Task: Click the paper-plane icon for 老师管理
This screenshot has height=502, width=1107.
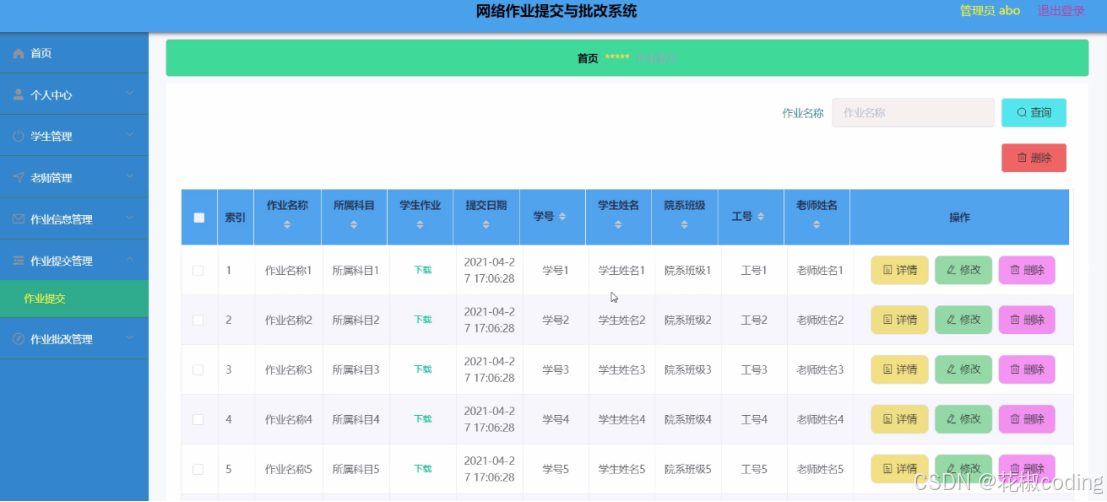Action: (19, 177)
